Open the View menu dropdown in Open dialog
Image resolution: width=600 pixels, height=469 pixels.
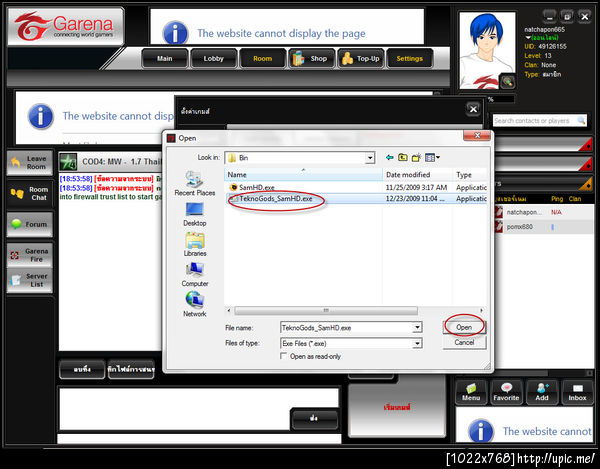tap(432, 157)
